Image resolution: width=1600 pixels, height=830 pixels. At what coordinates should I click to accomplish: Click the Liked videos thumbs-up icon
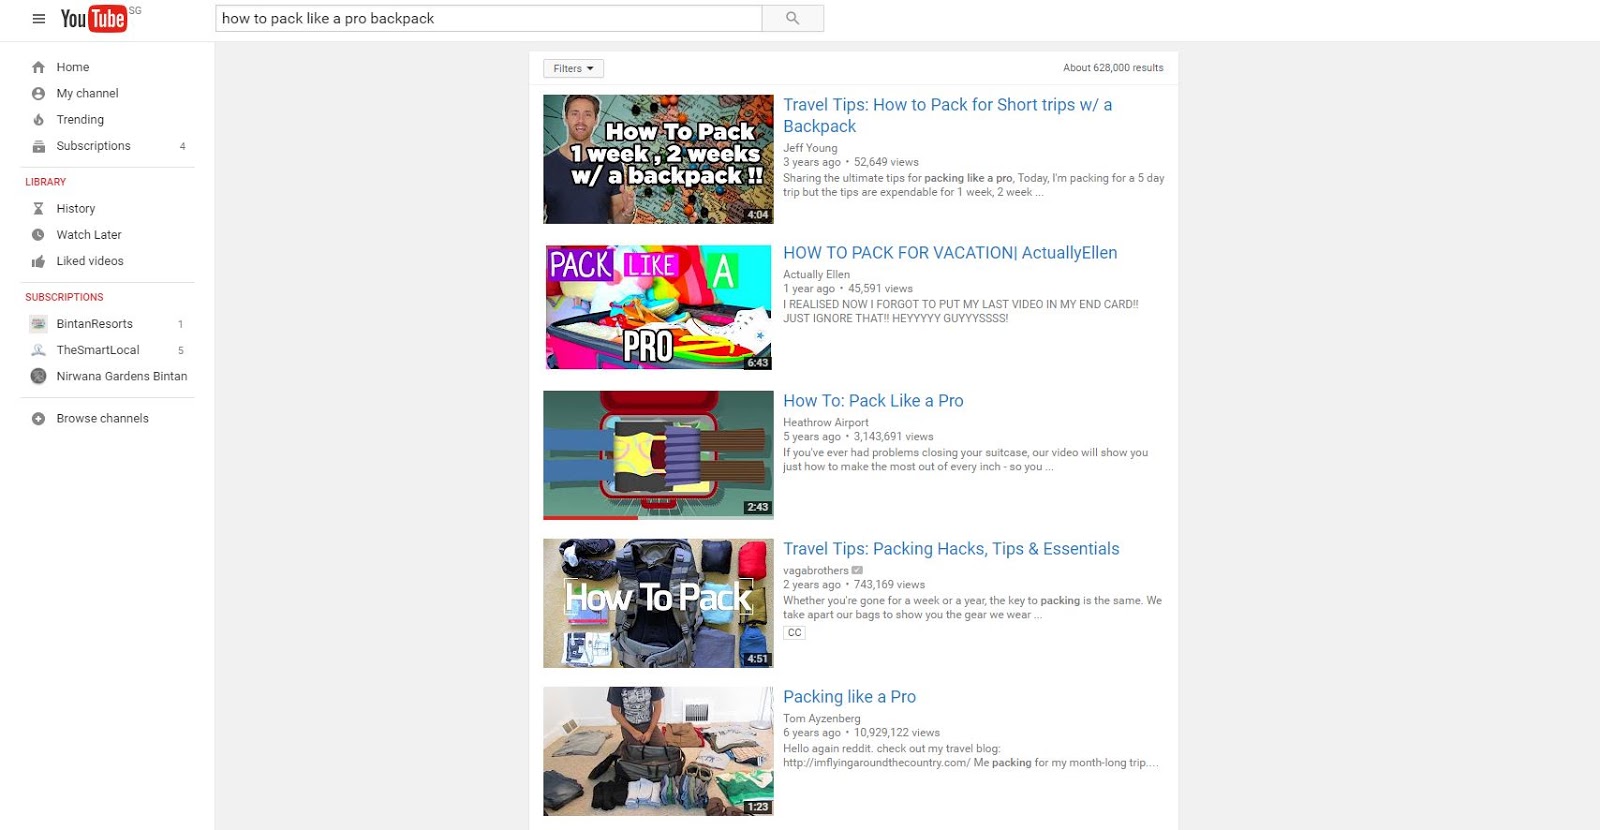pos(38,261)
